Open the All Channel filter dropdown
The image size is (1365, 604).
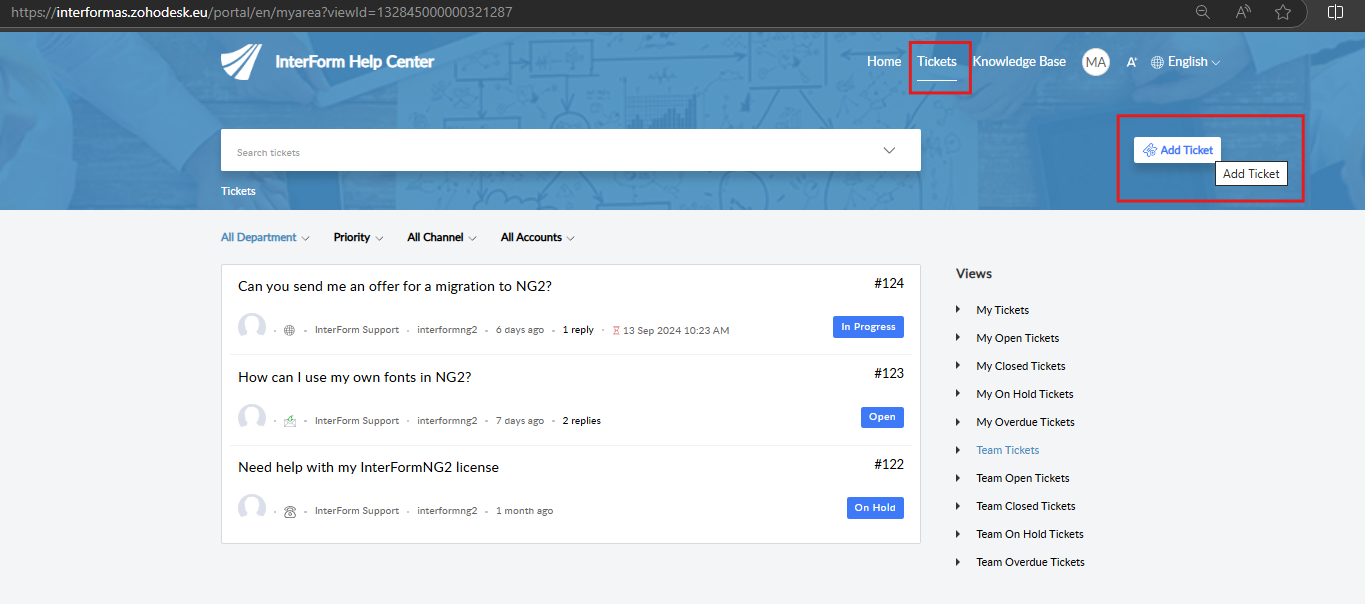point(442,238)
